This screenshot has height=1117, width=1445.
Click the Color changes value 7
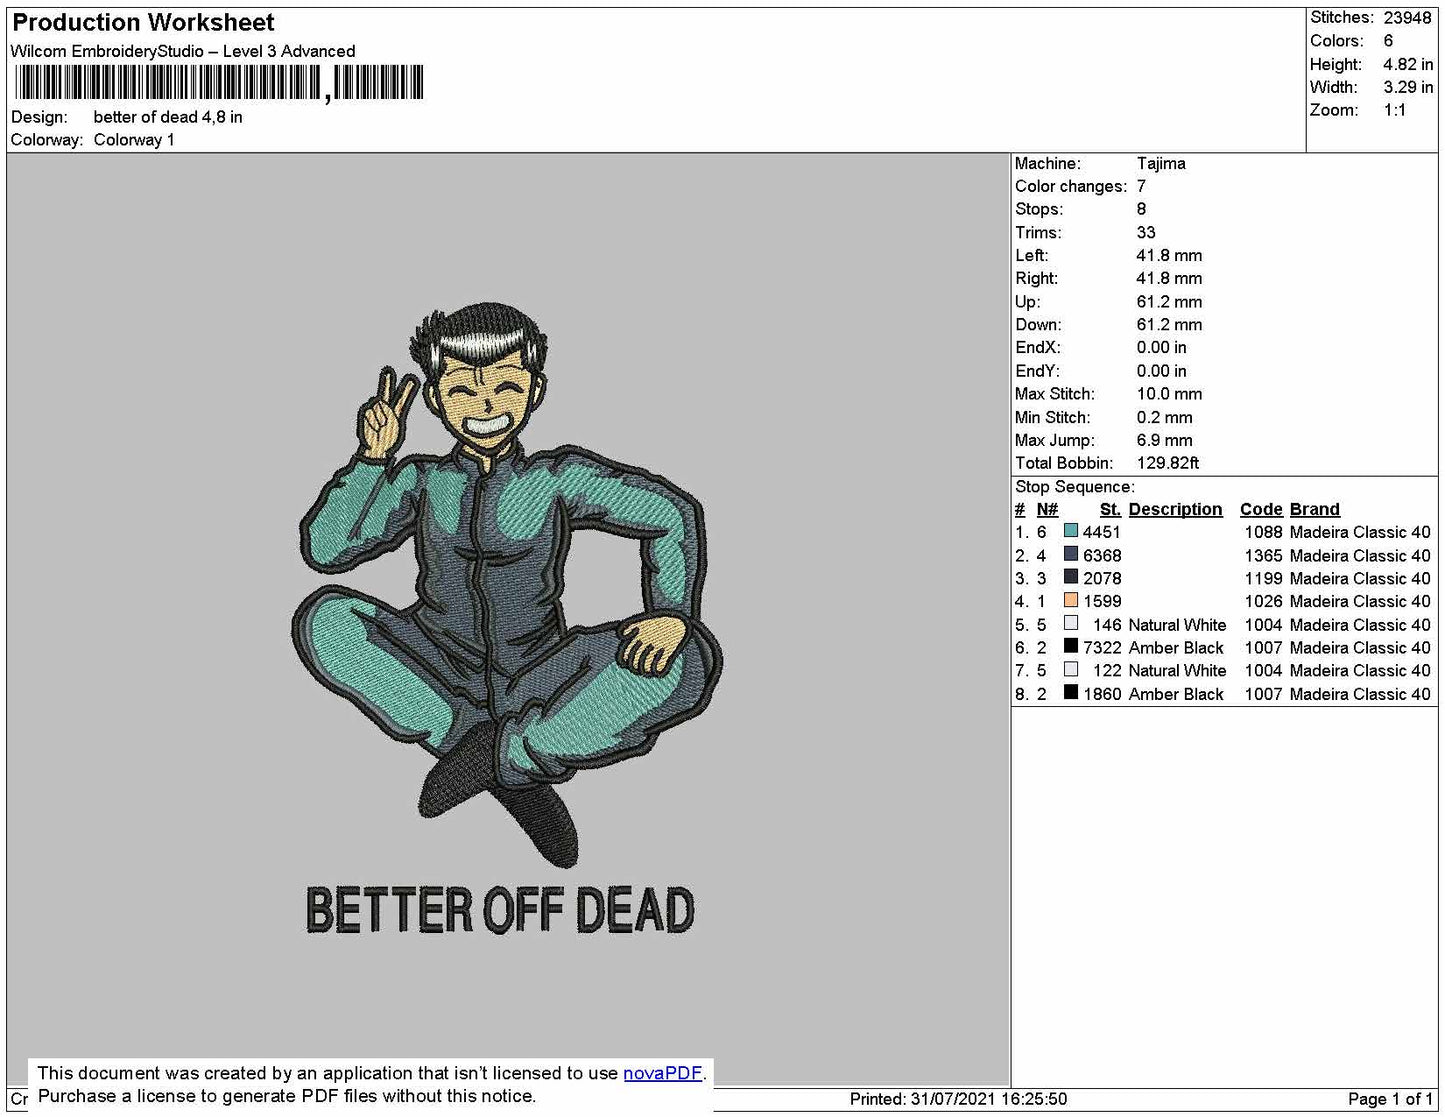coord(1141,186)
